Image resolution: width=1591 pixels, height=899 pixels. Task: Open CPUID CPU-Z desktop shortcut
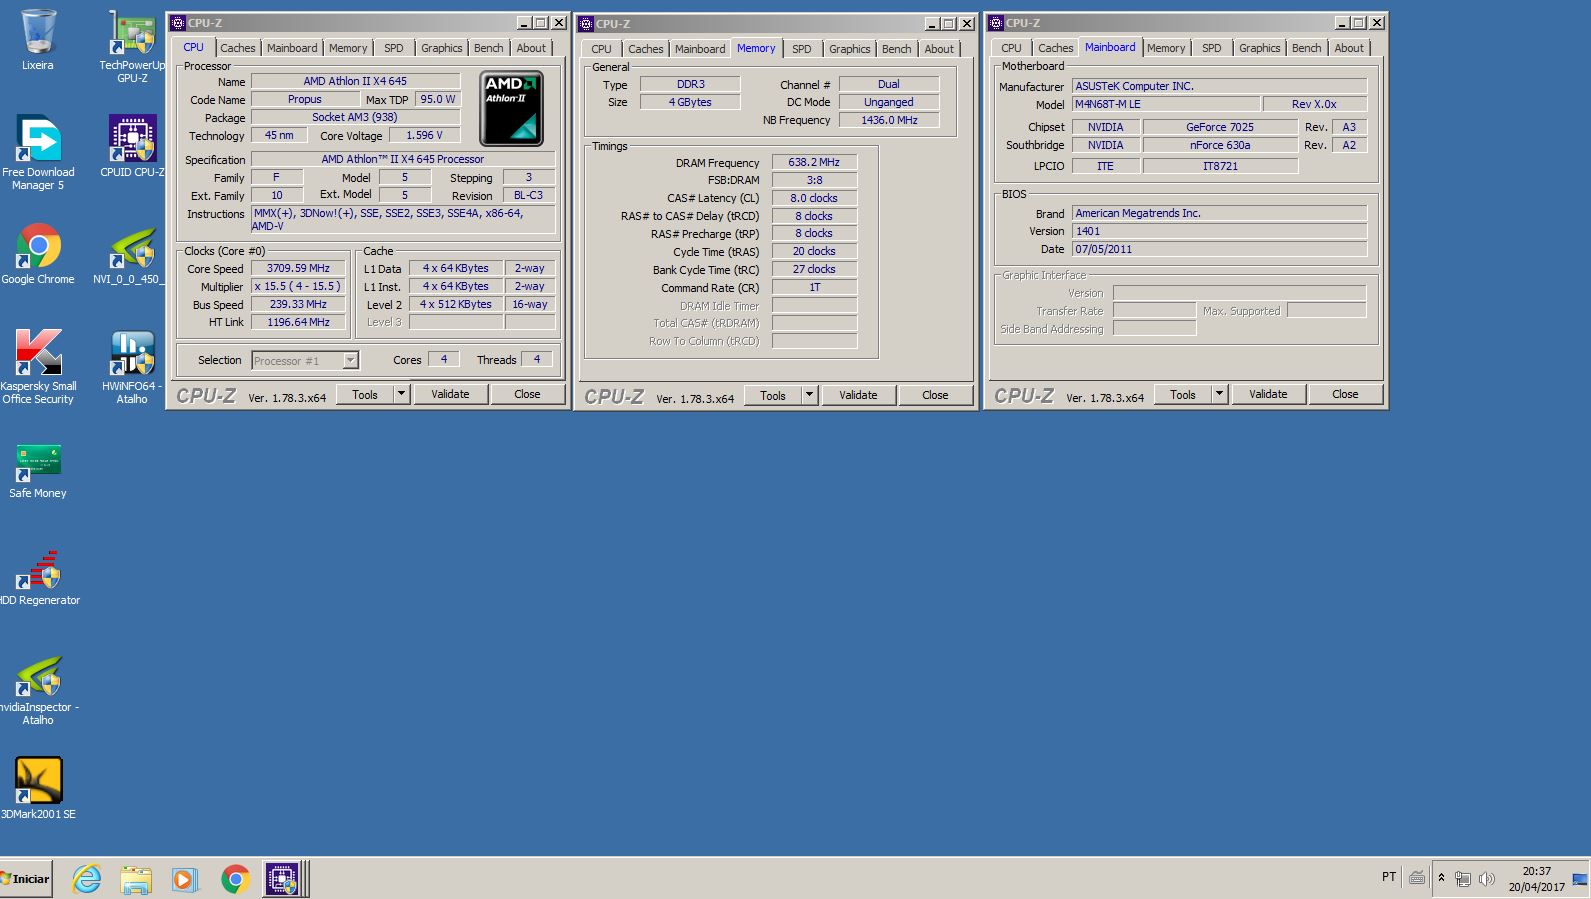132,146
